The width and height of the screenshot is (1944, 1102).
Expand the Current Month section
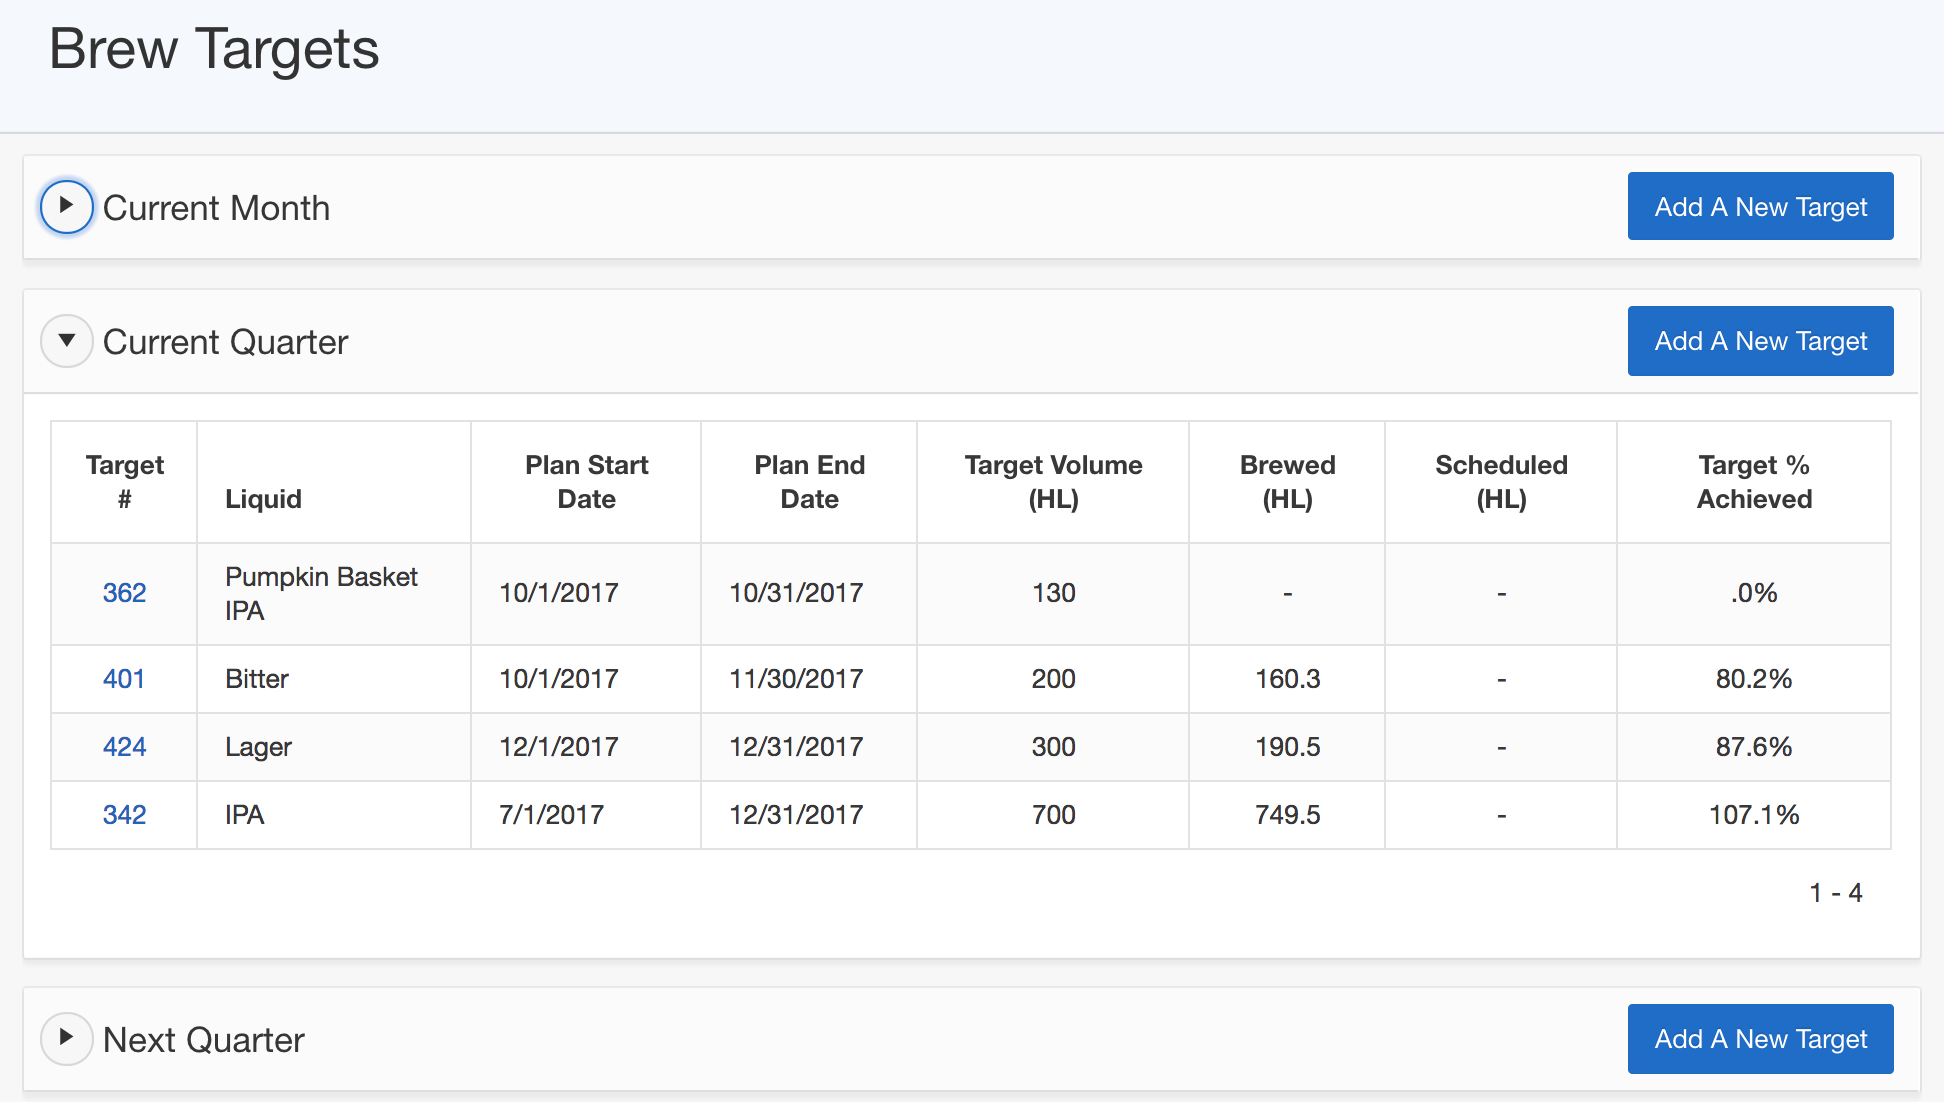67,207
